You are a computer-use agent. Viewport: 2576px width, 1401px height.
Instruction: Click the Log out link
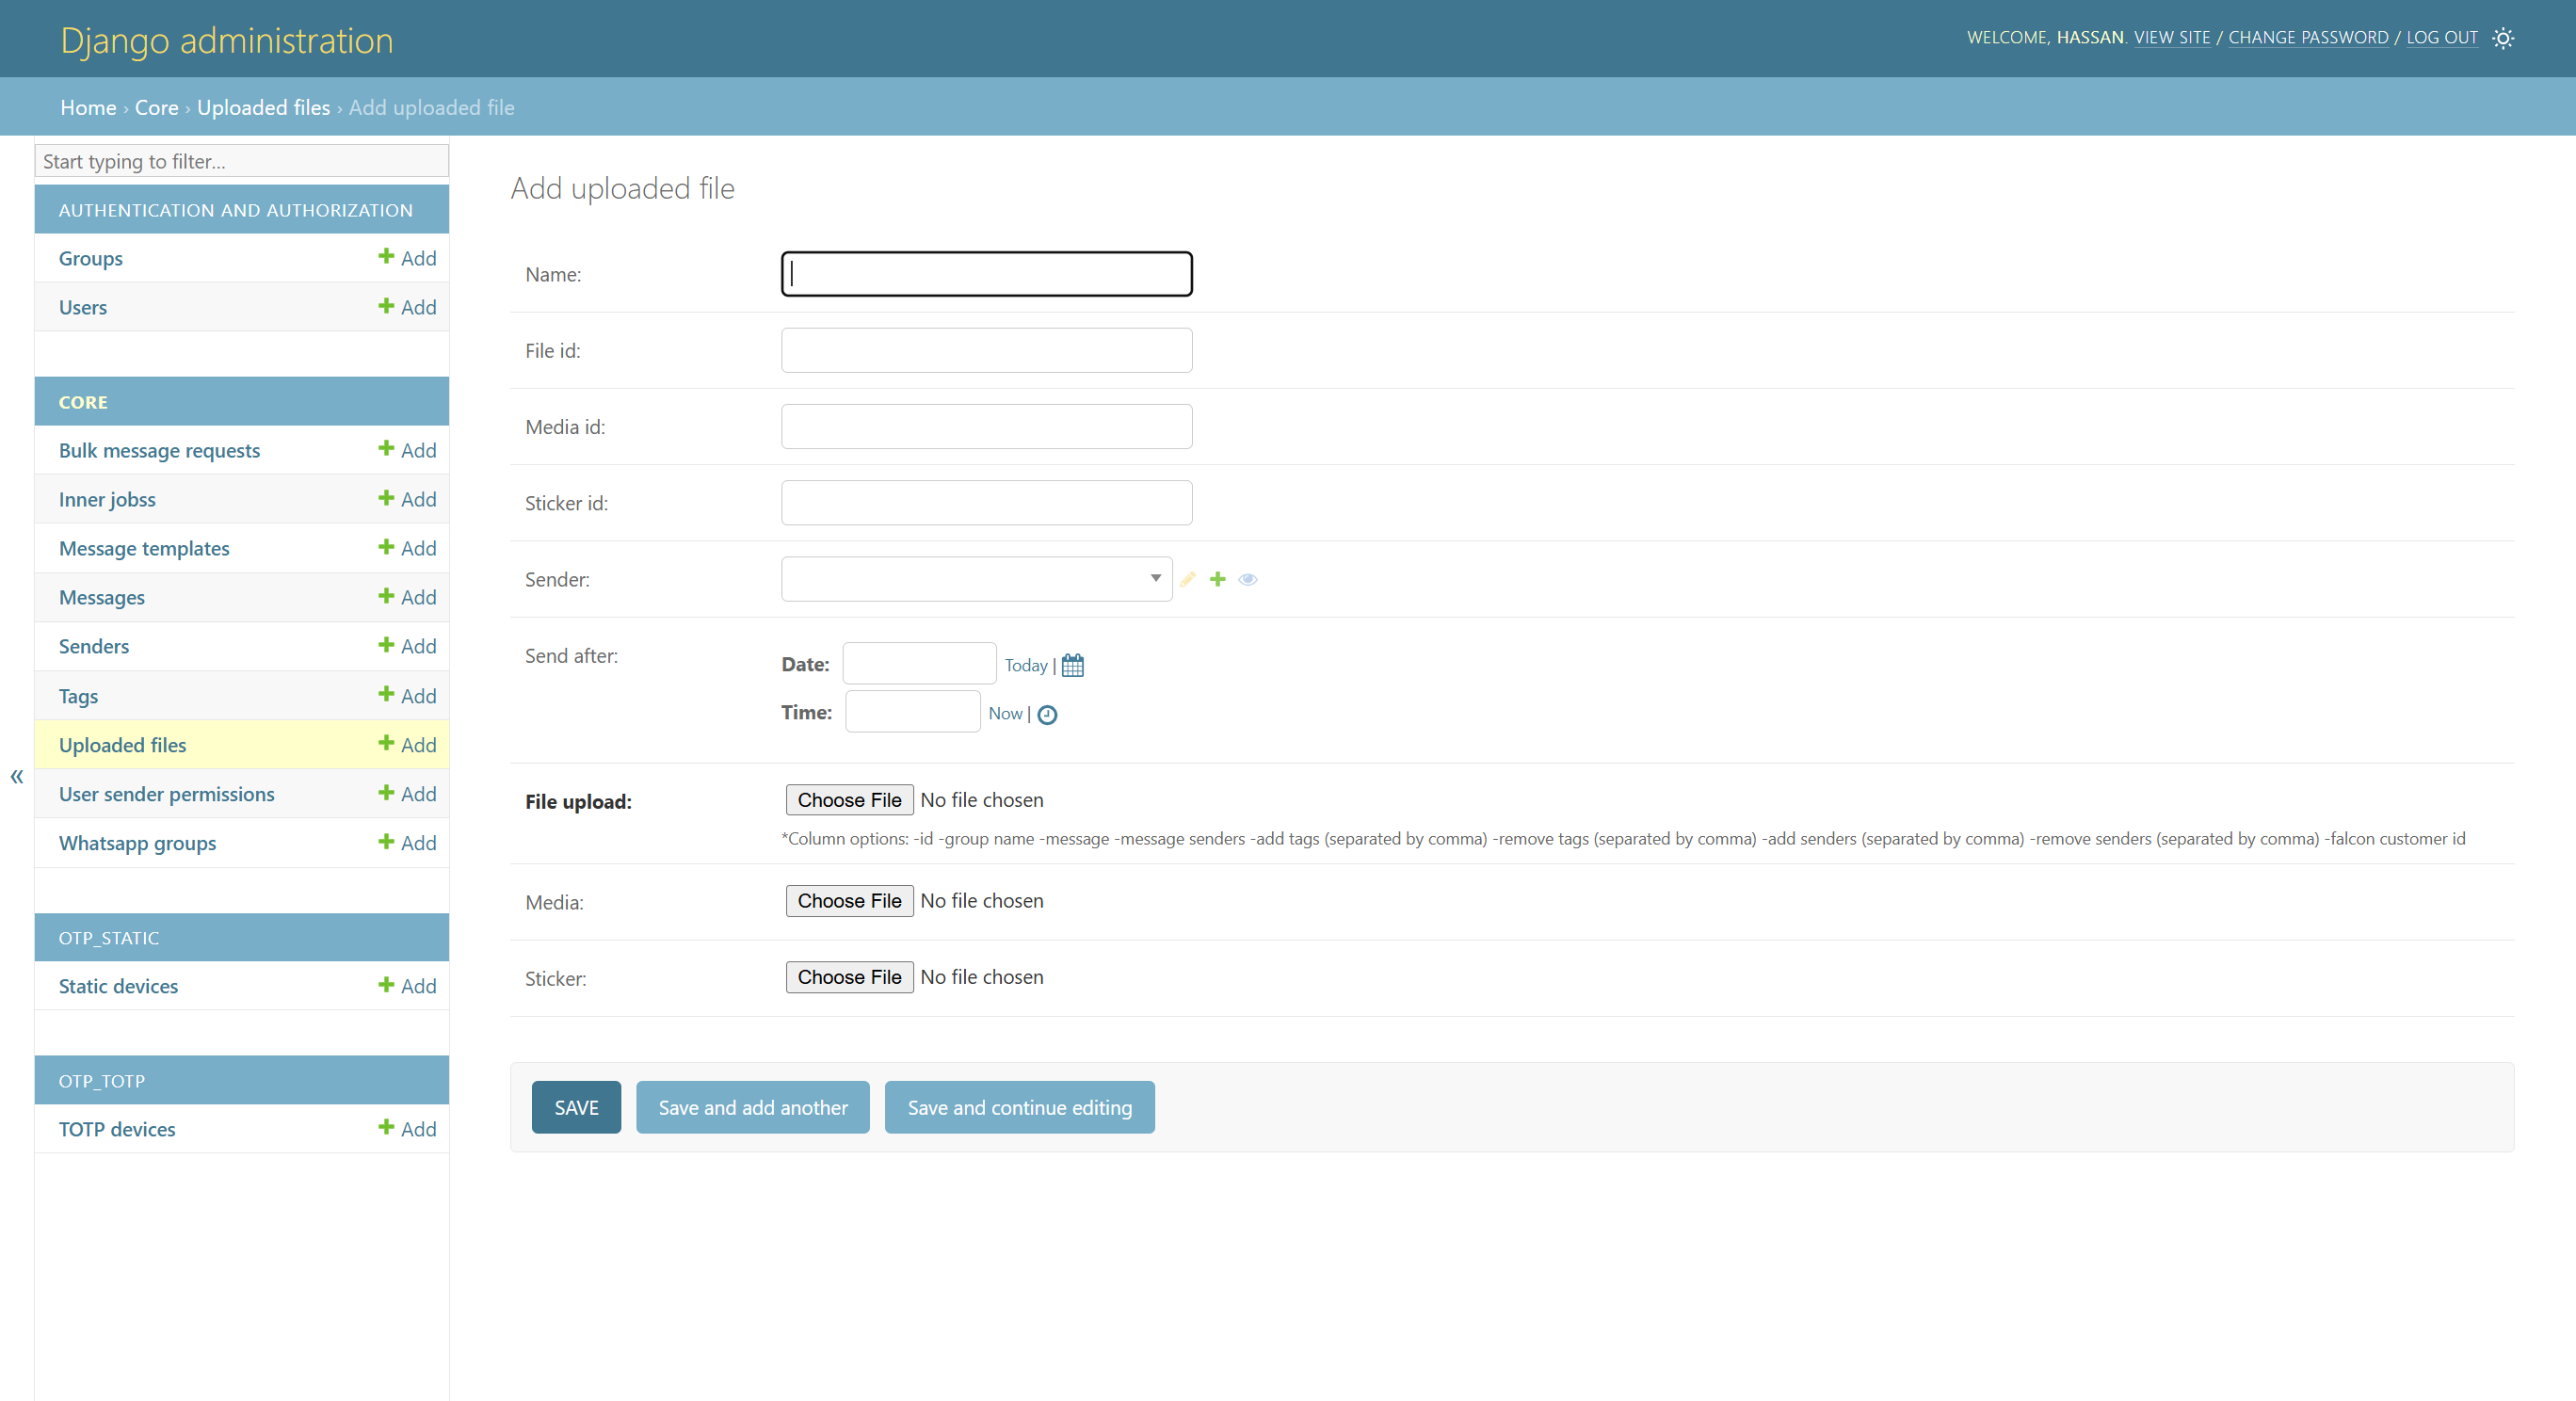[x=2441, y=38]
